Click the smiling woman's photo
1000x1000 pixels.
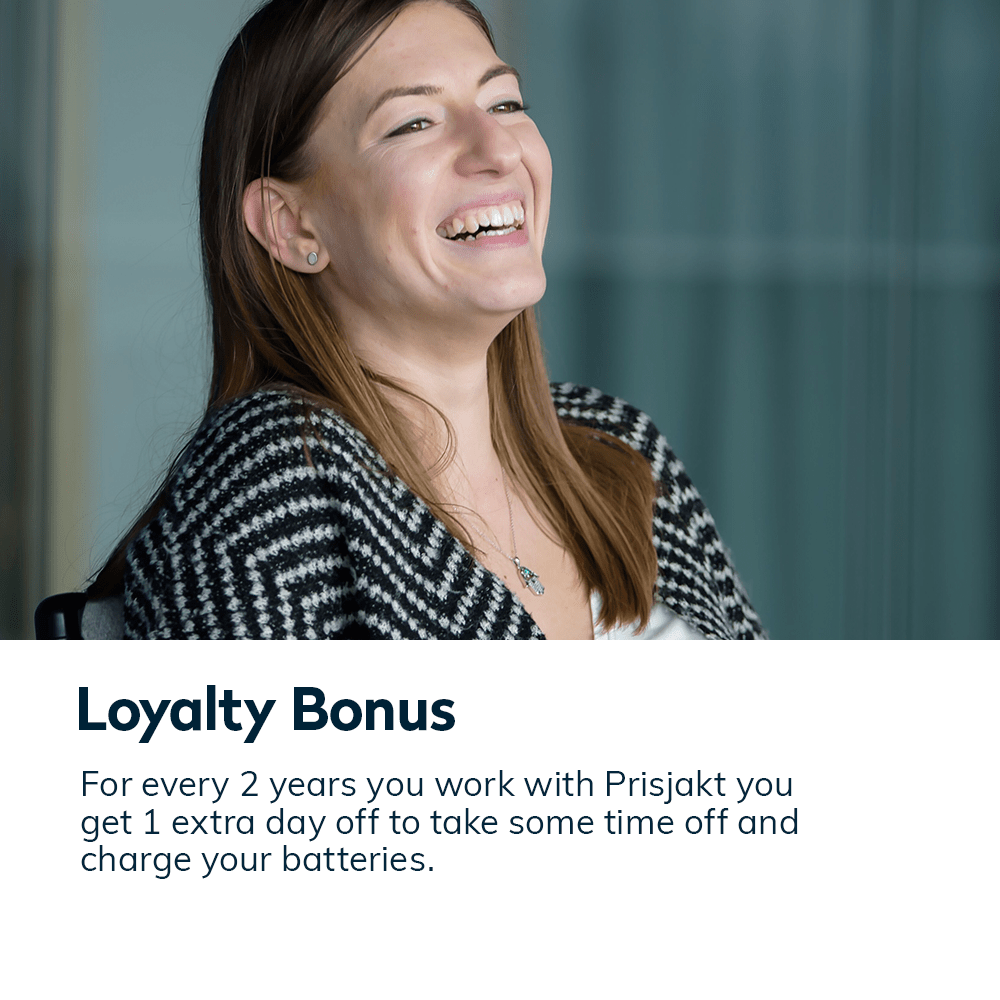pyautogui.click(x=500, y=320)
